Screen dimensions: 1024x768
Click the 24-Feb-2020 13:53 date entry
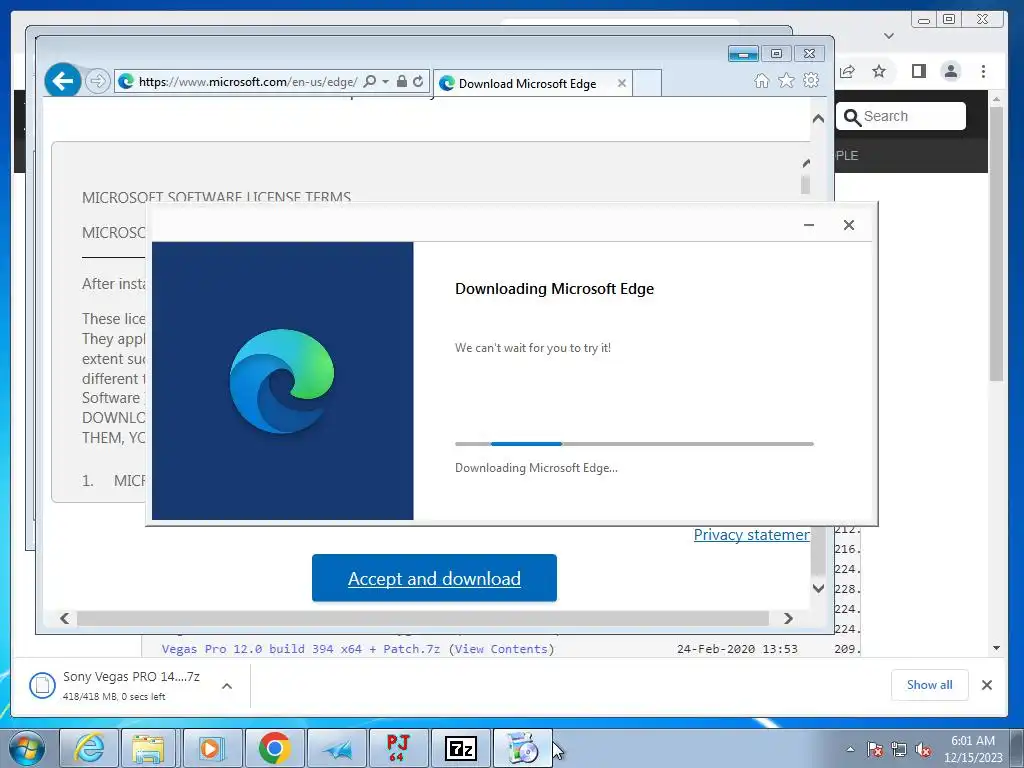(737, 649)
